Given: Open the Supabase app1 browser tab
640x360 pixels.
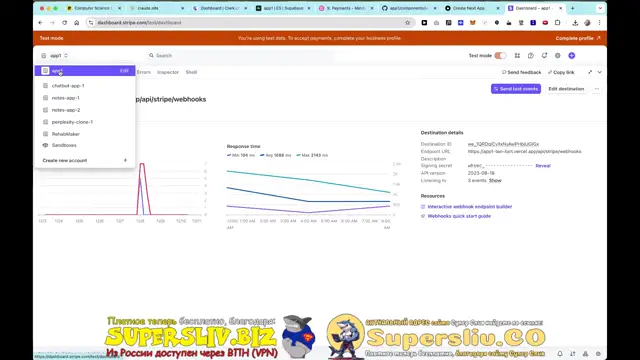Looking at the screenshot, I should [282, 8].
